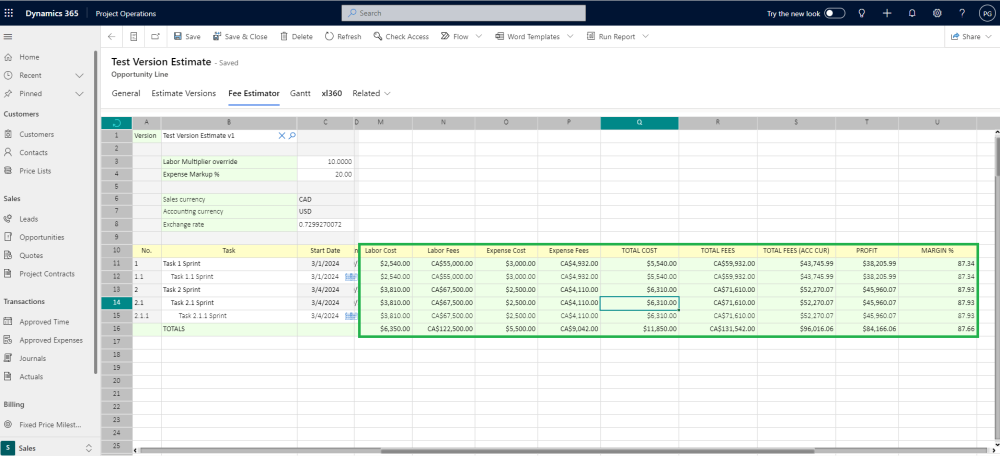Open the settings gear icon
The width and height of the screenshot is (1000, 456).
click(937, 13)
